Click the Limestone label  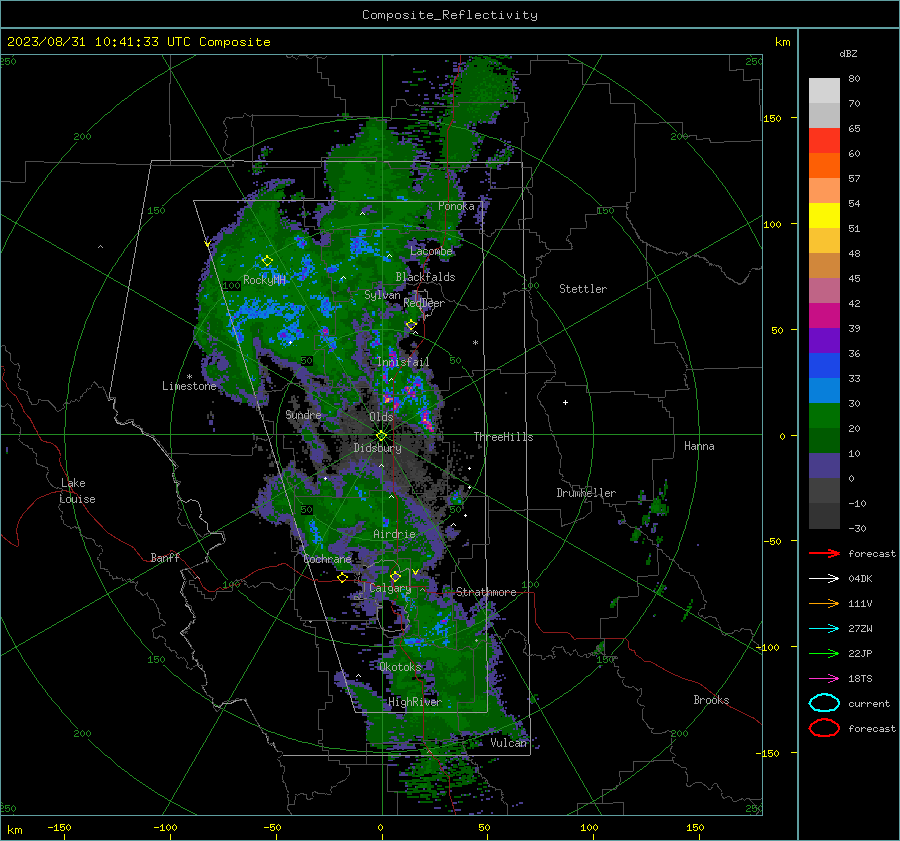(189, 386)
